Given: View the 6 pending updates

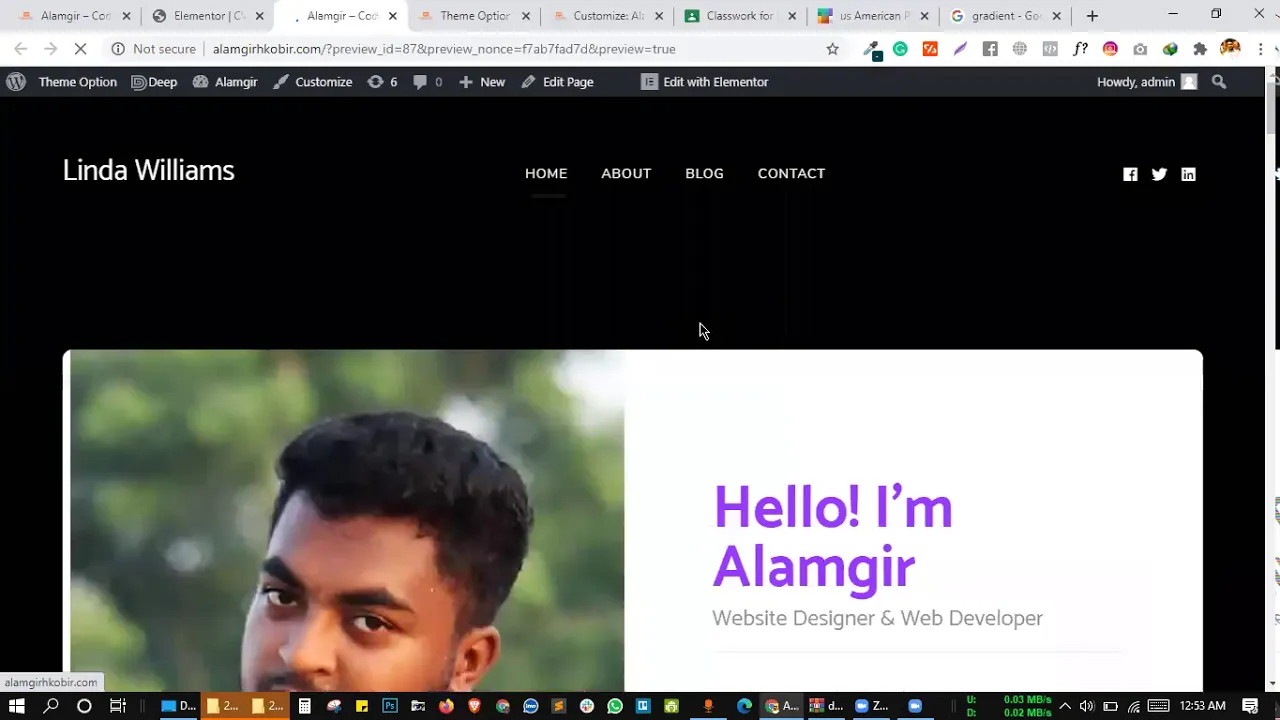Looking at the screenshot, I should [x=382, y=82].
